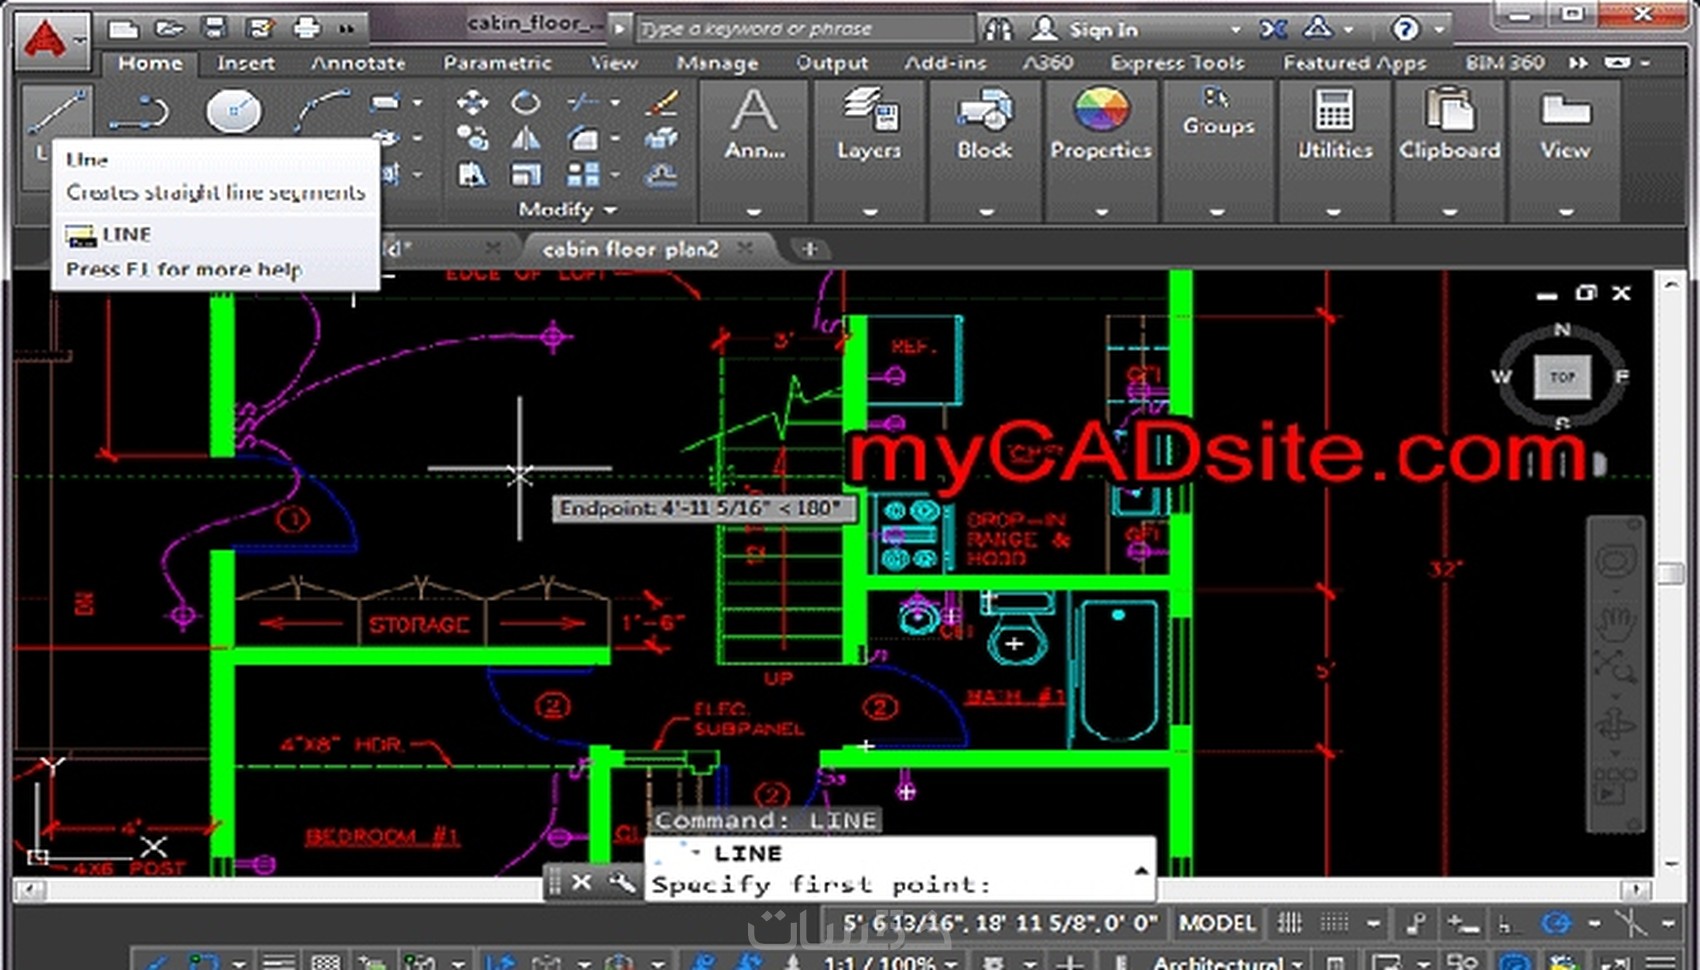Image resolution: width=1700 pixels, height=970 pixels.
Task: Select the Scale tool in Modify panel
Action: pos(526,175)
